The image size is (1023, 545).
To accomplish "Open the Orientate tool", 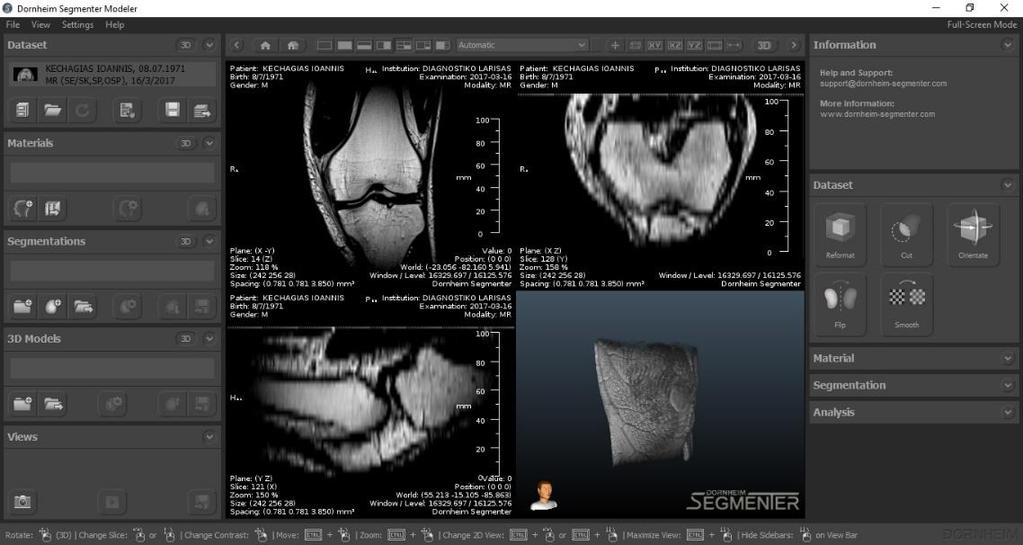I will click(x=973, y=234).
